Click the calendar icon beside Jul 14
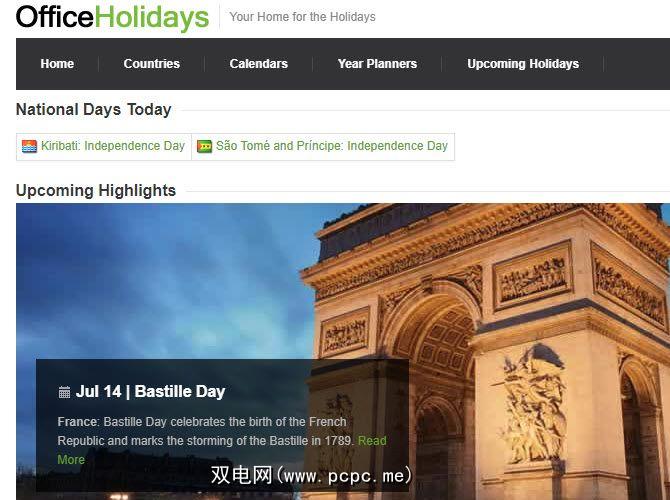Screen dimensions: 670x500 click(64, 392)
